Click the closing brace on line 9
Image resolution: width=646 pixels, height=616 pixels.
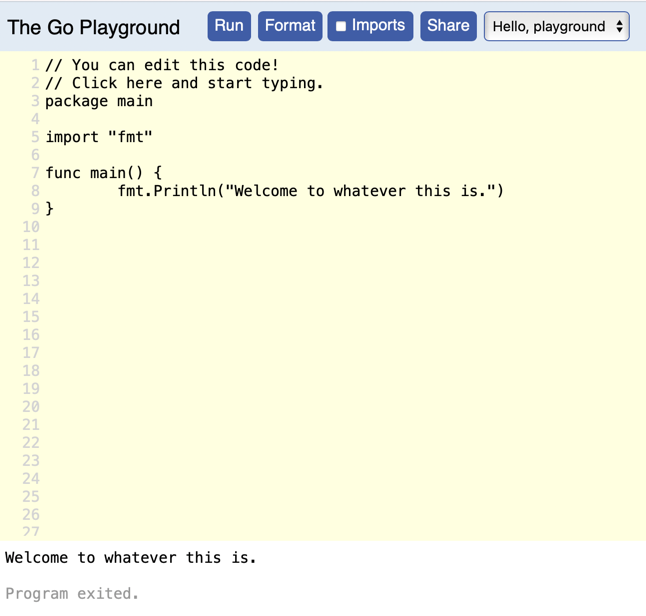click(50, 209)
